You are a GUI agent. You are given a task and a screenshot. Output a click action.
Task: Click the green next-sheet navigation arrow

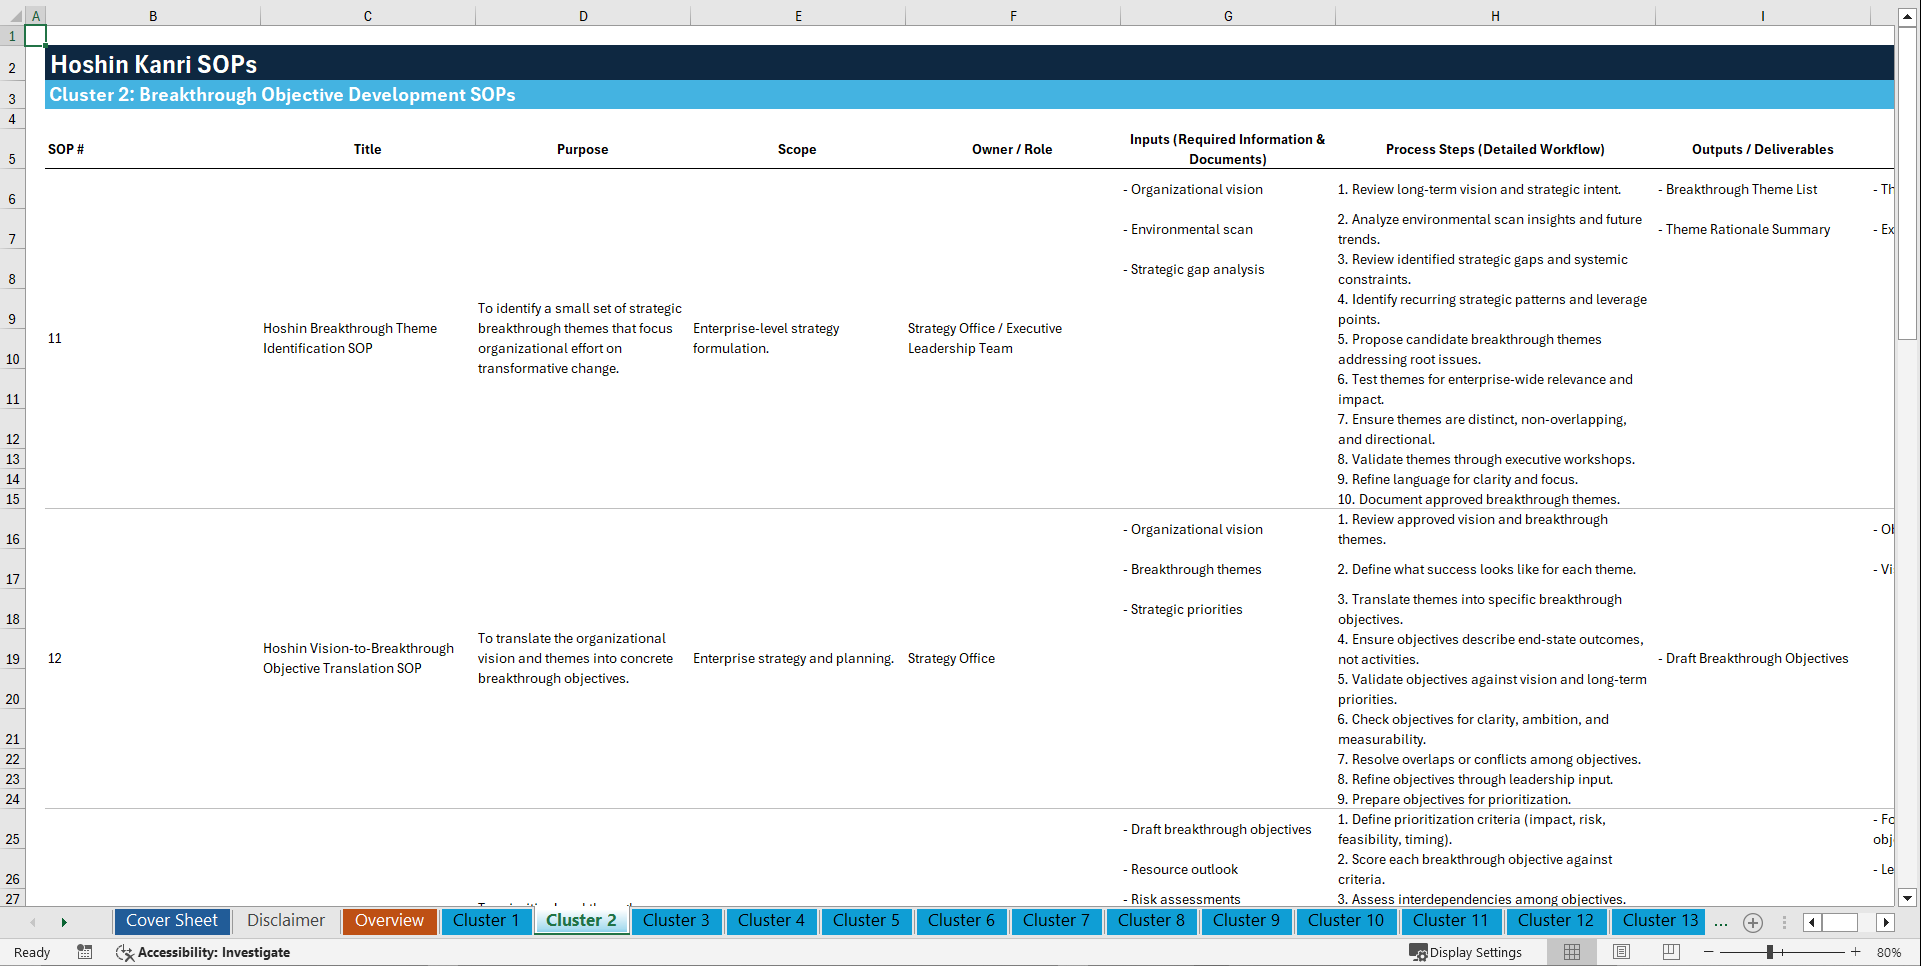click(64, 921)
